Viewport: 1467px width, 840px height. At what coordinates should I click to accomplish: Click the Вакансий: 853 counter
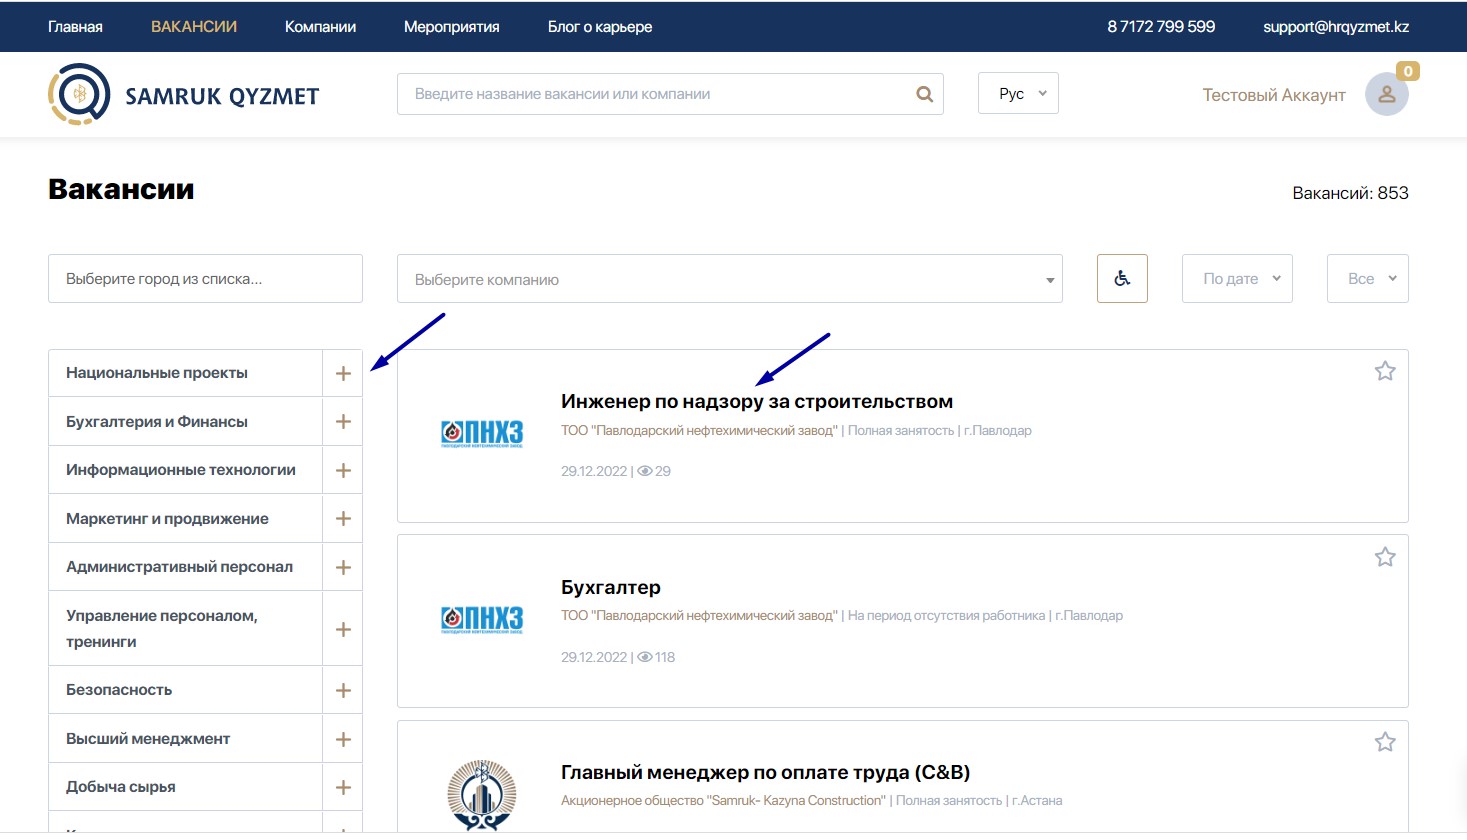point(1350,193)
